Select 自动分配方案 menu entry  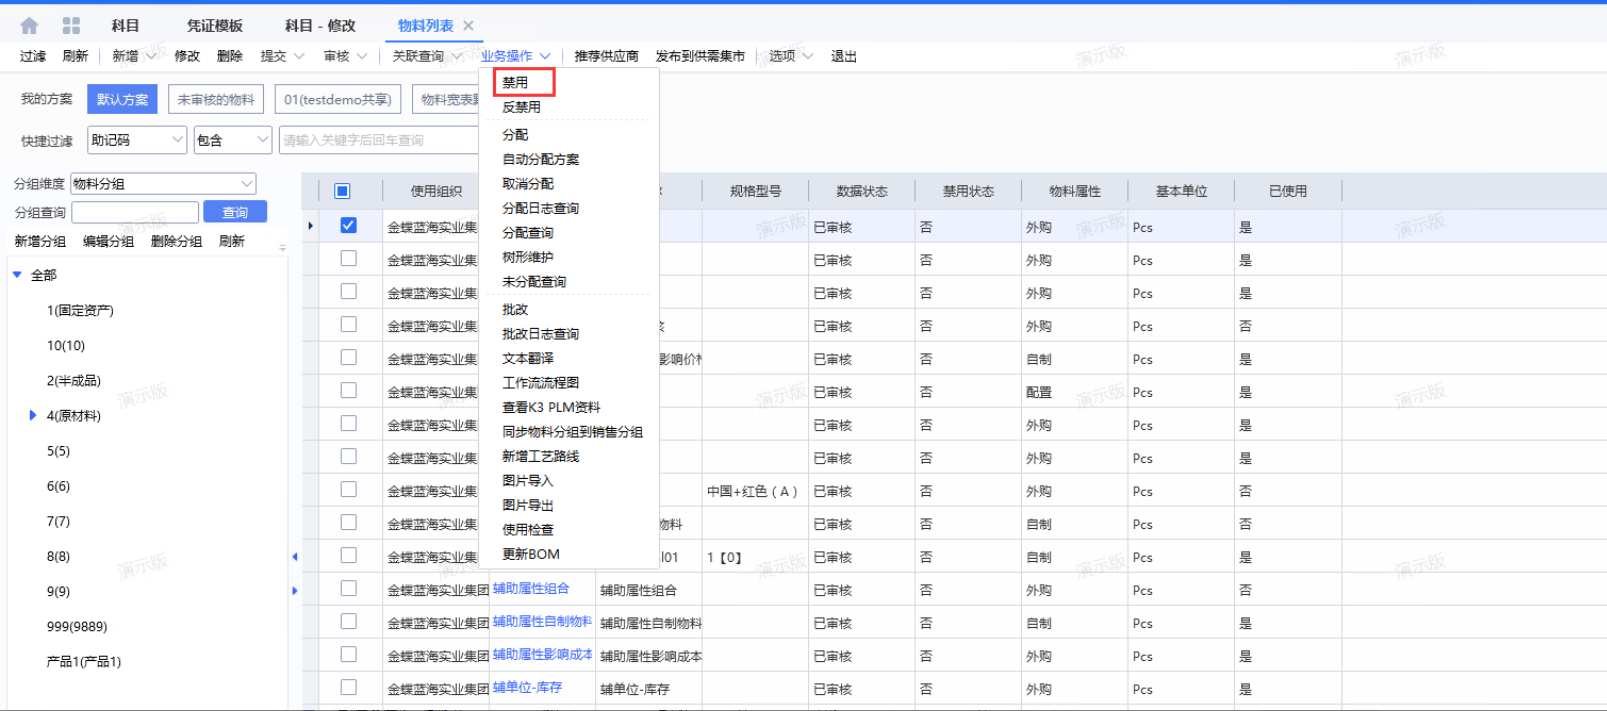tap(541, 159)
